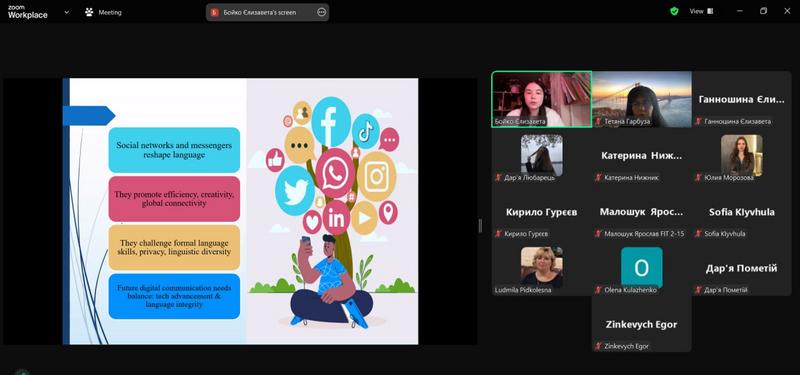The width and height of the screenshot is (800, 375).
Task: Click muted mic icon beside Zinkevych Egor
Action: 598,346
